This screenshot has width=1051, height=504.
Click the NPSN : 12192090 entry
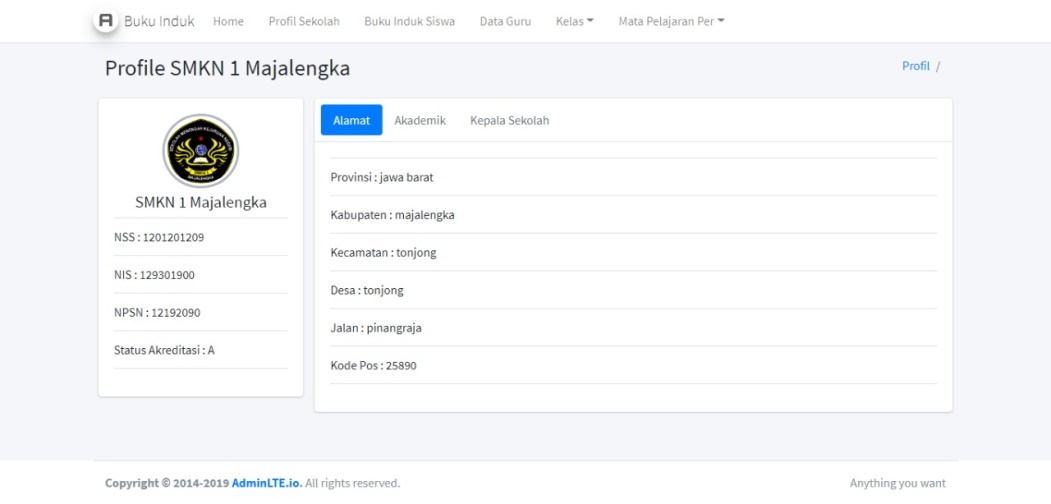click(x=200, y=312)
